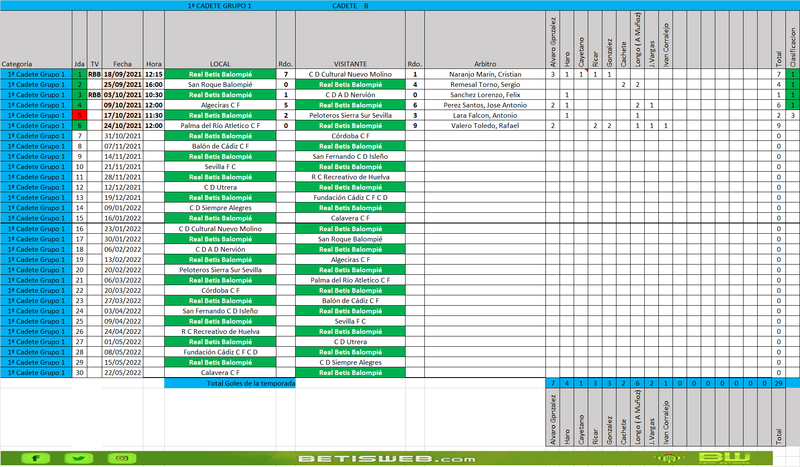Screen dimensions: 800x467
Task: Select the kickoff time cell '11:30'
Action: pos(154,115)
